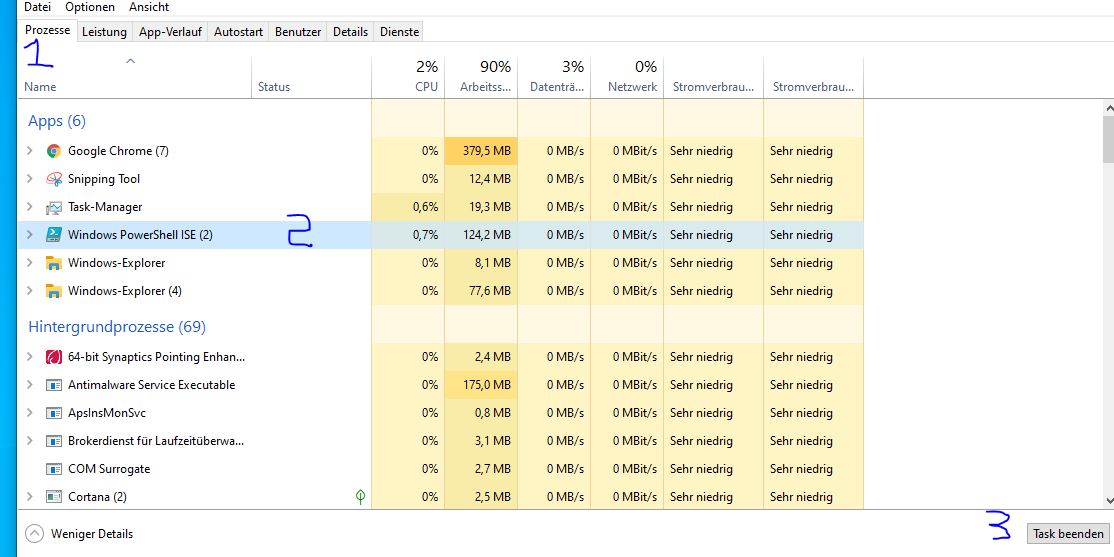Click the Task-Manager process icon

coord(53,207)
